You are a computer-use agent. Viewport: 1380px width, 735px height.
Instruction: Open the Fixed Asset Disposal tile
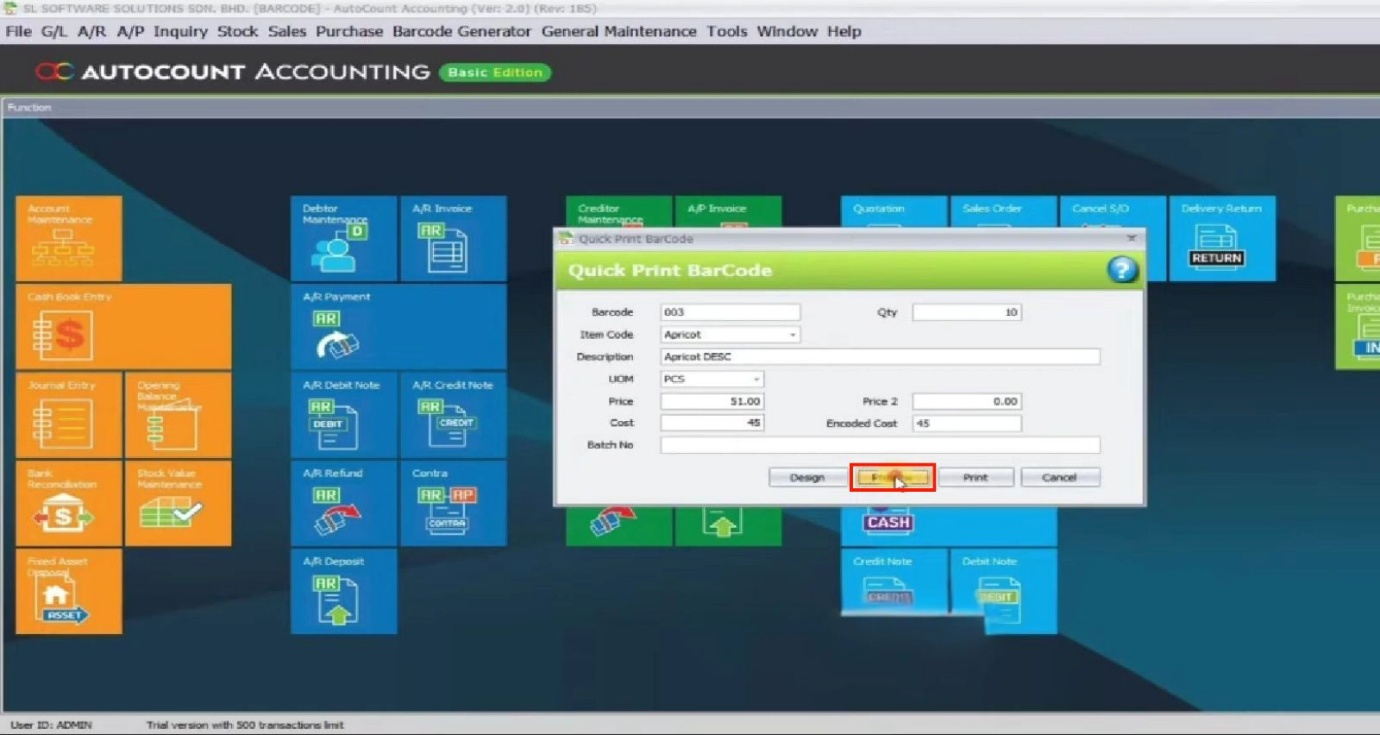(69, 591)
